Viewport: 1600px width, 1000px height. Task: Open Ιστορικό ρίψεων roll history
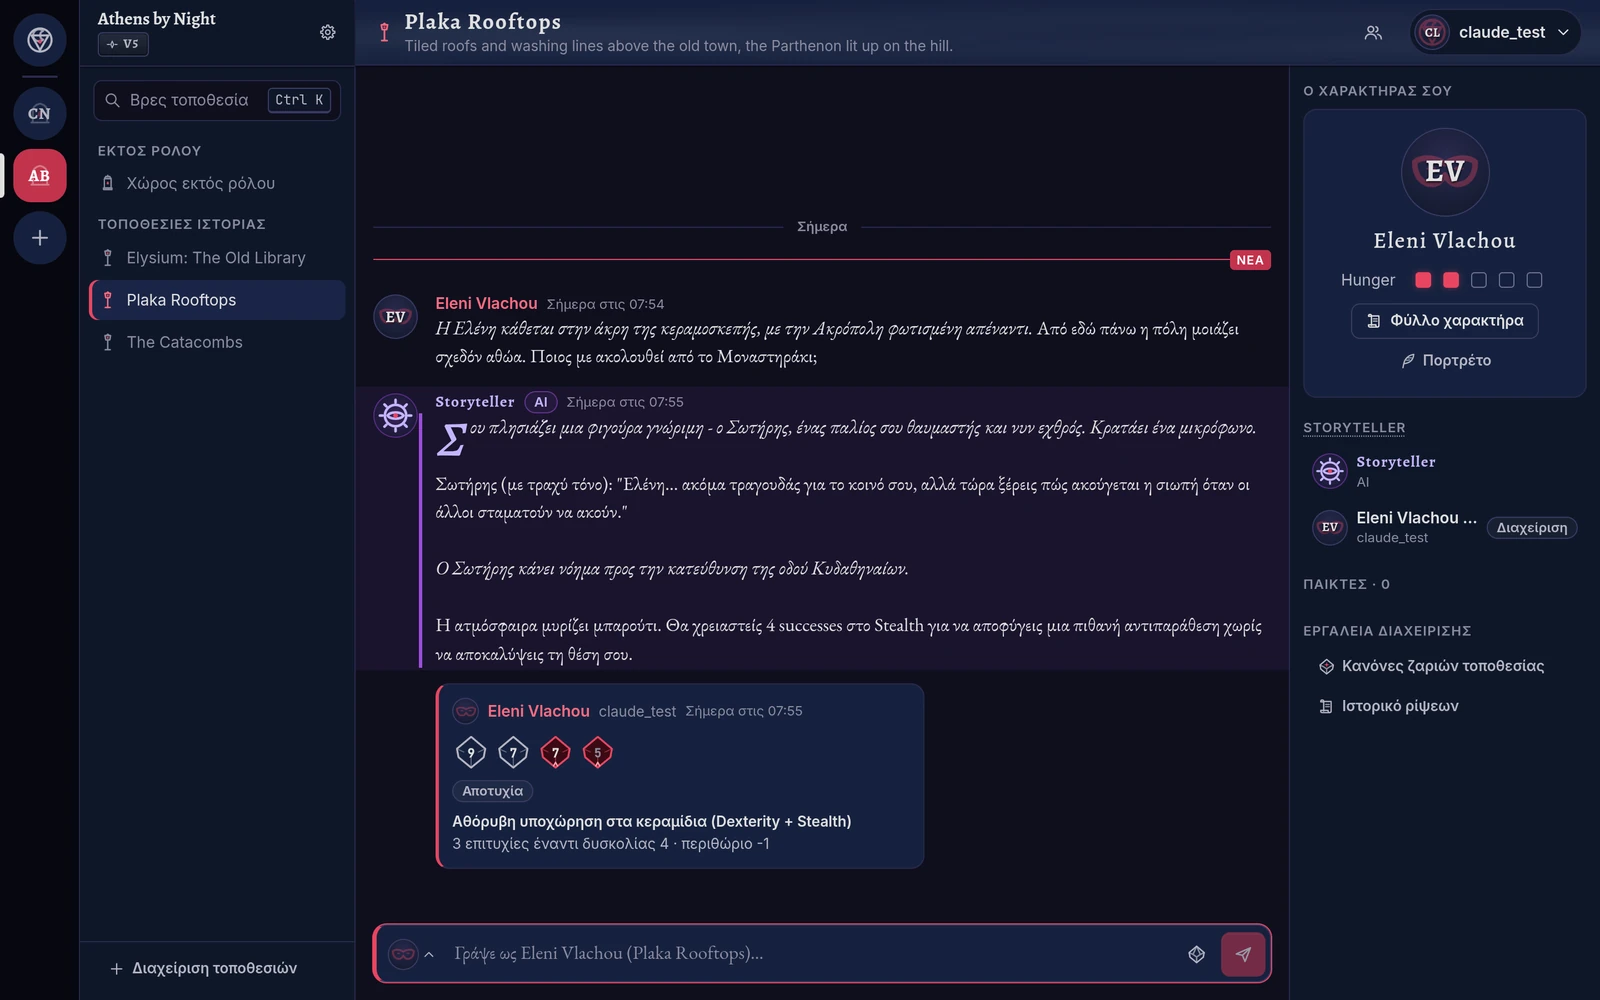point(1389,706)
